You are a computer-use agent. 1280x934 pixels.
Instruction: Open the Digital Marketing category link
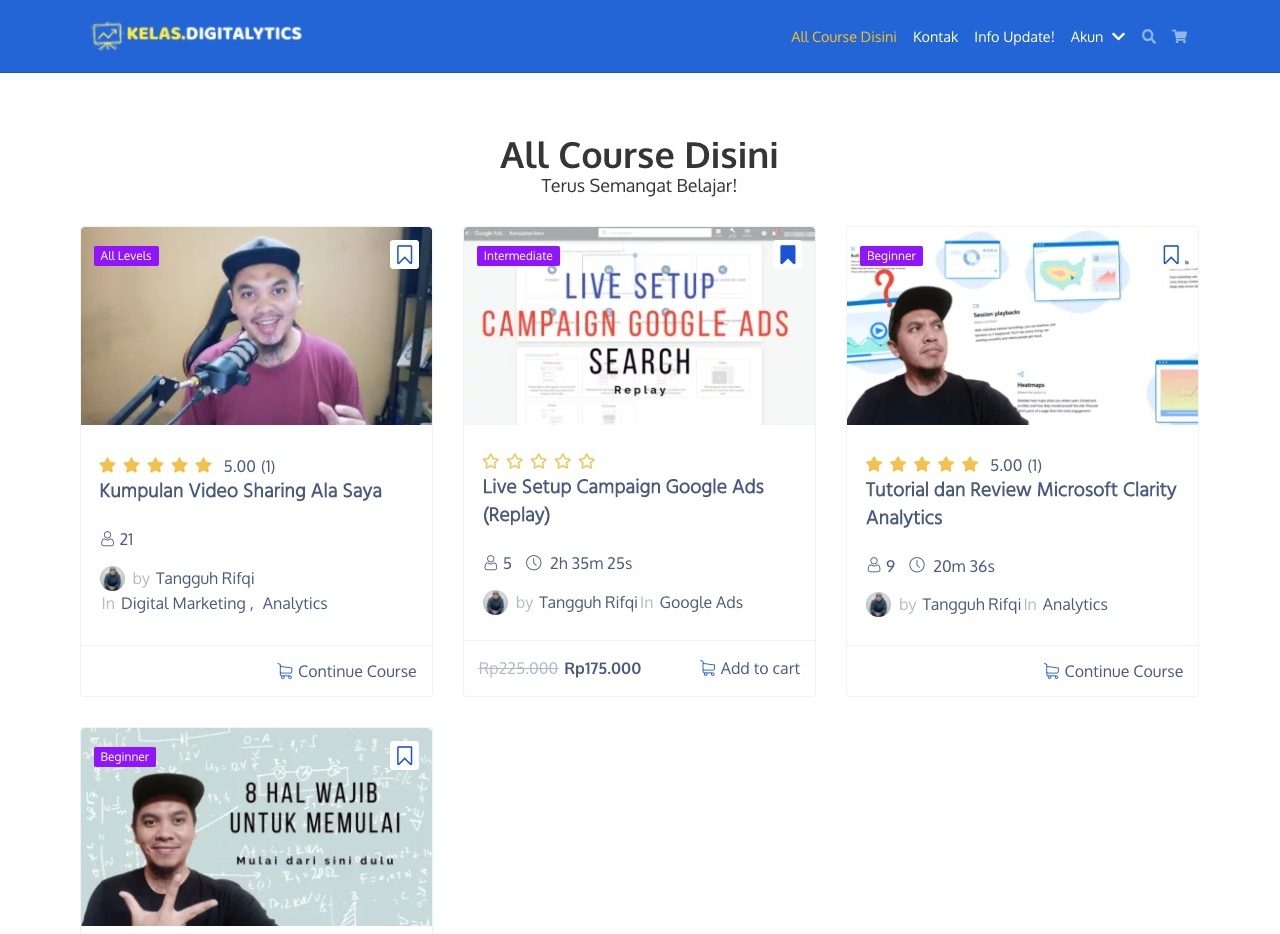click(x=183, y=603)
